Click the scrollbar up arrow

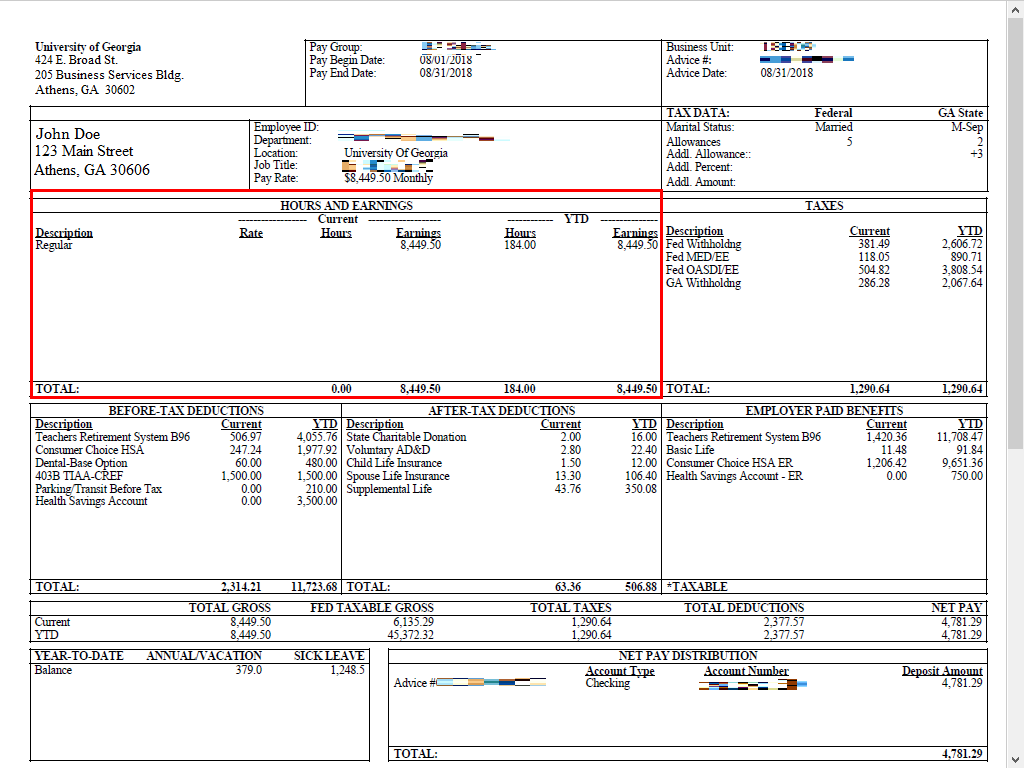(1015, 8)
